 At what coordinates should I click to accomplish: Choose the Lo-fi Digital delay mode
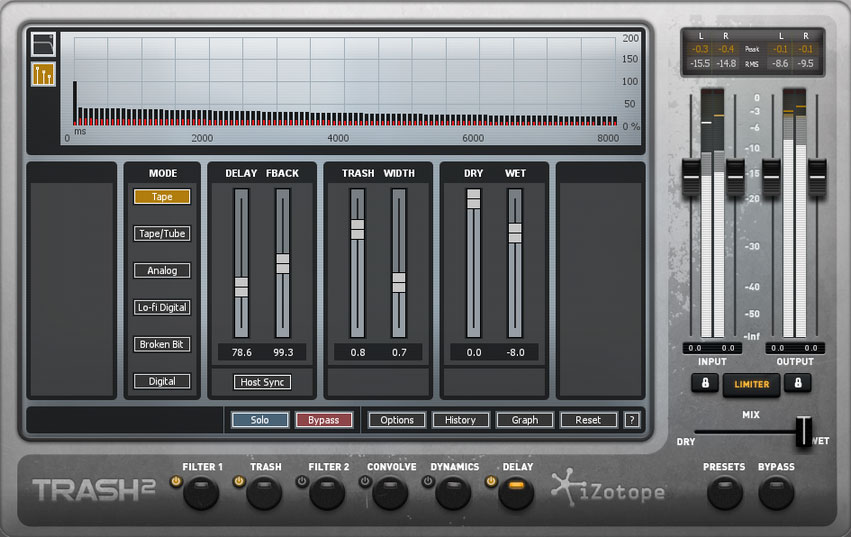[162, 308]
